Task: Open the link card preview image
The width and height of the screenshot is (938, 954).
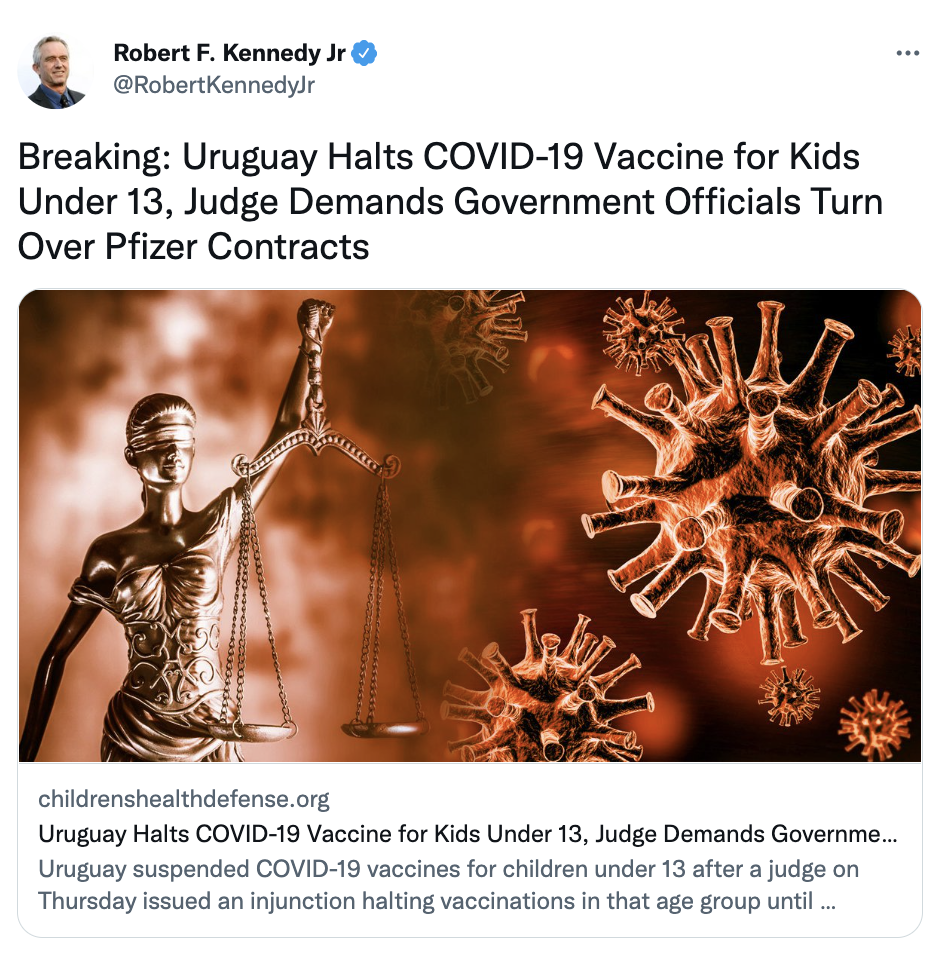Action: tap(470, 526)
